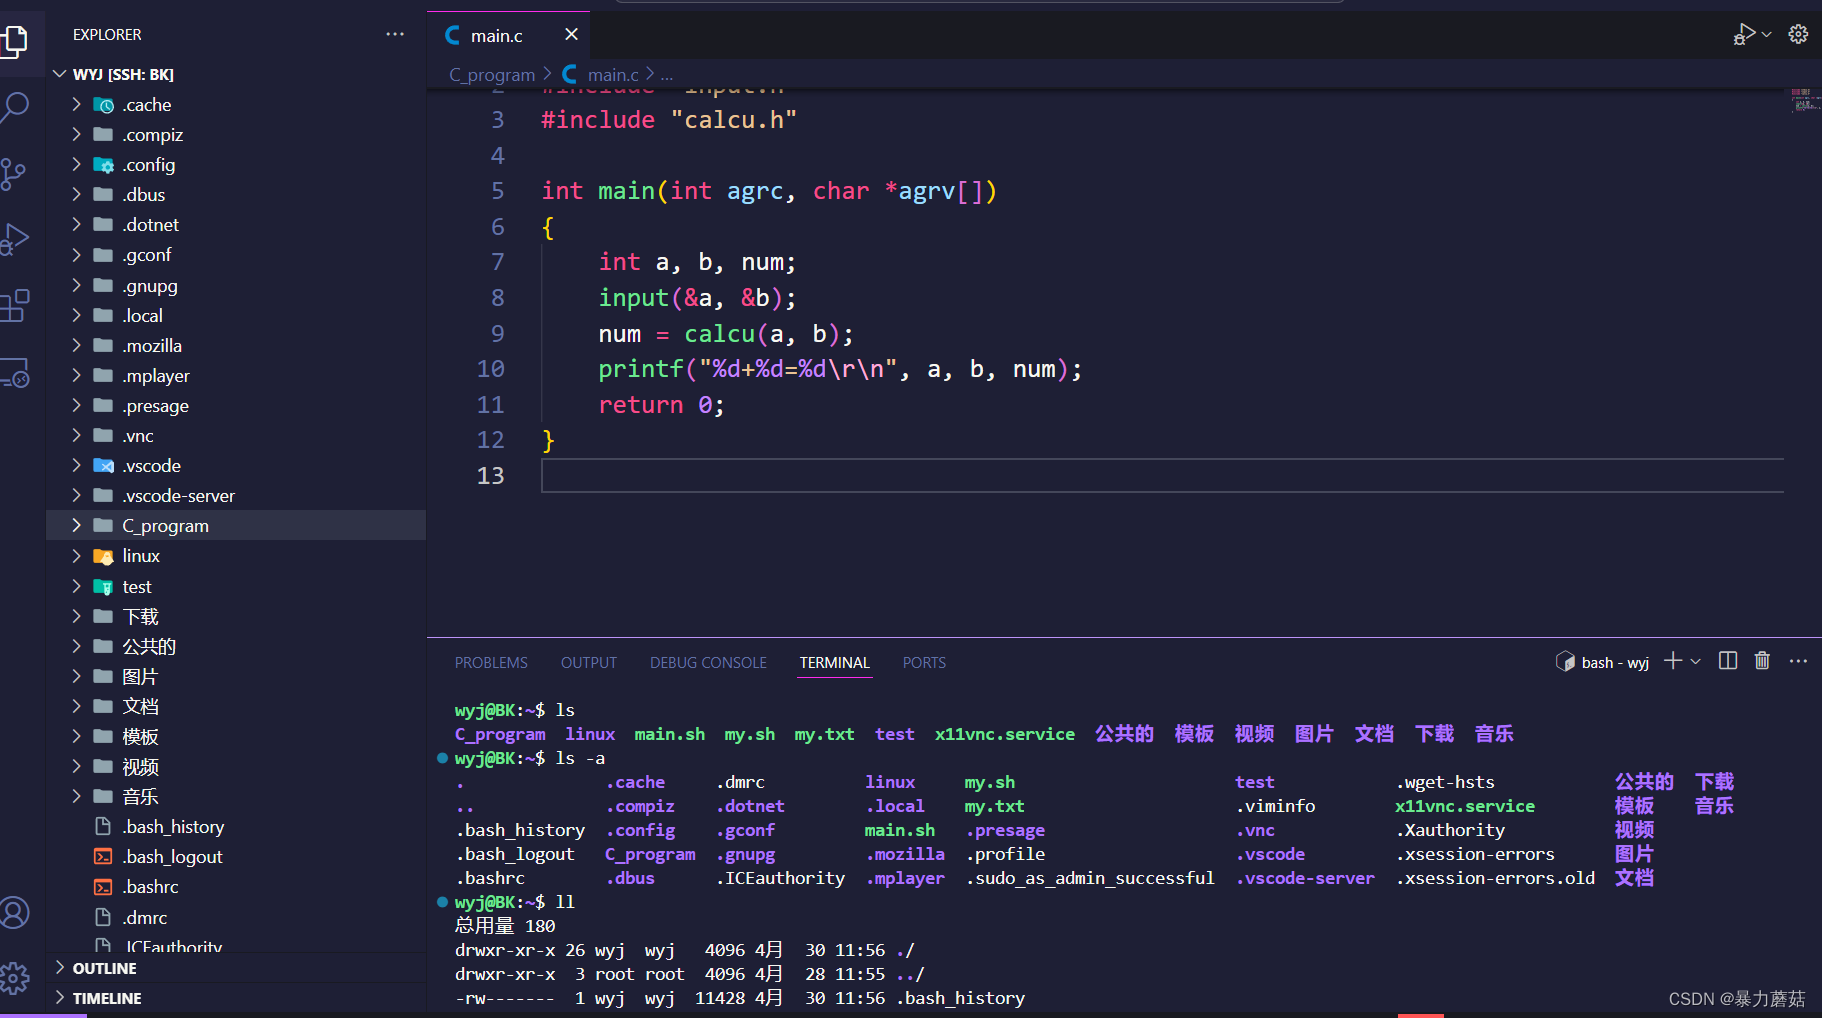
Task: Select the .dbus folder row
Action: (237, 194)
